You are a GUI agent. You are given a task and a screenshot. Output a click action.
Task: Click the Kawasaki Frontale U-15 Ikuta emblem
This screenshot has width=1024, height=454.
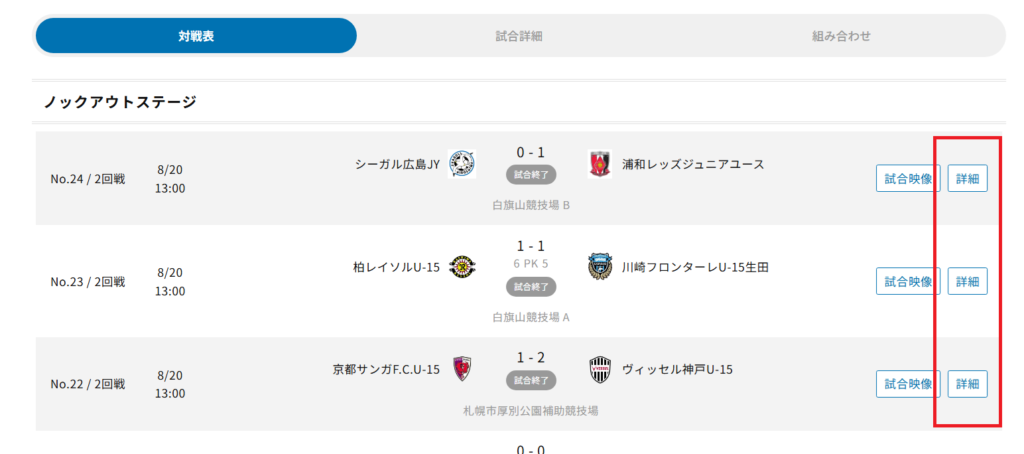(x=600, y=267)
